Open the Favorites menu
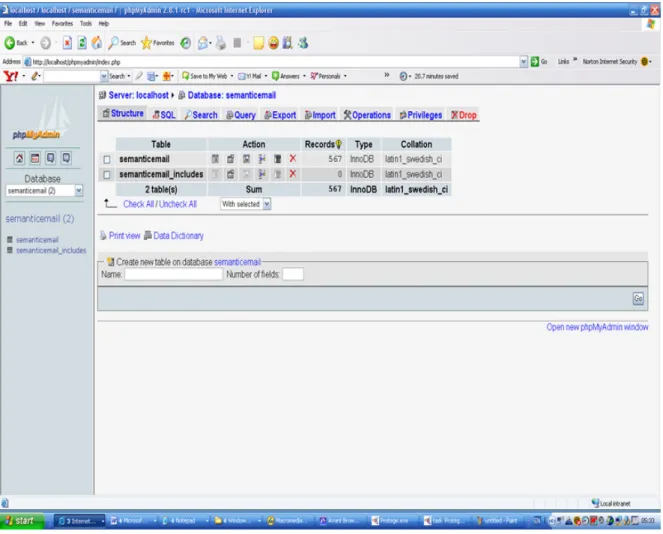 [x=63, y=24]
